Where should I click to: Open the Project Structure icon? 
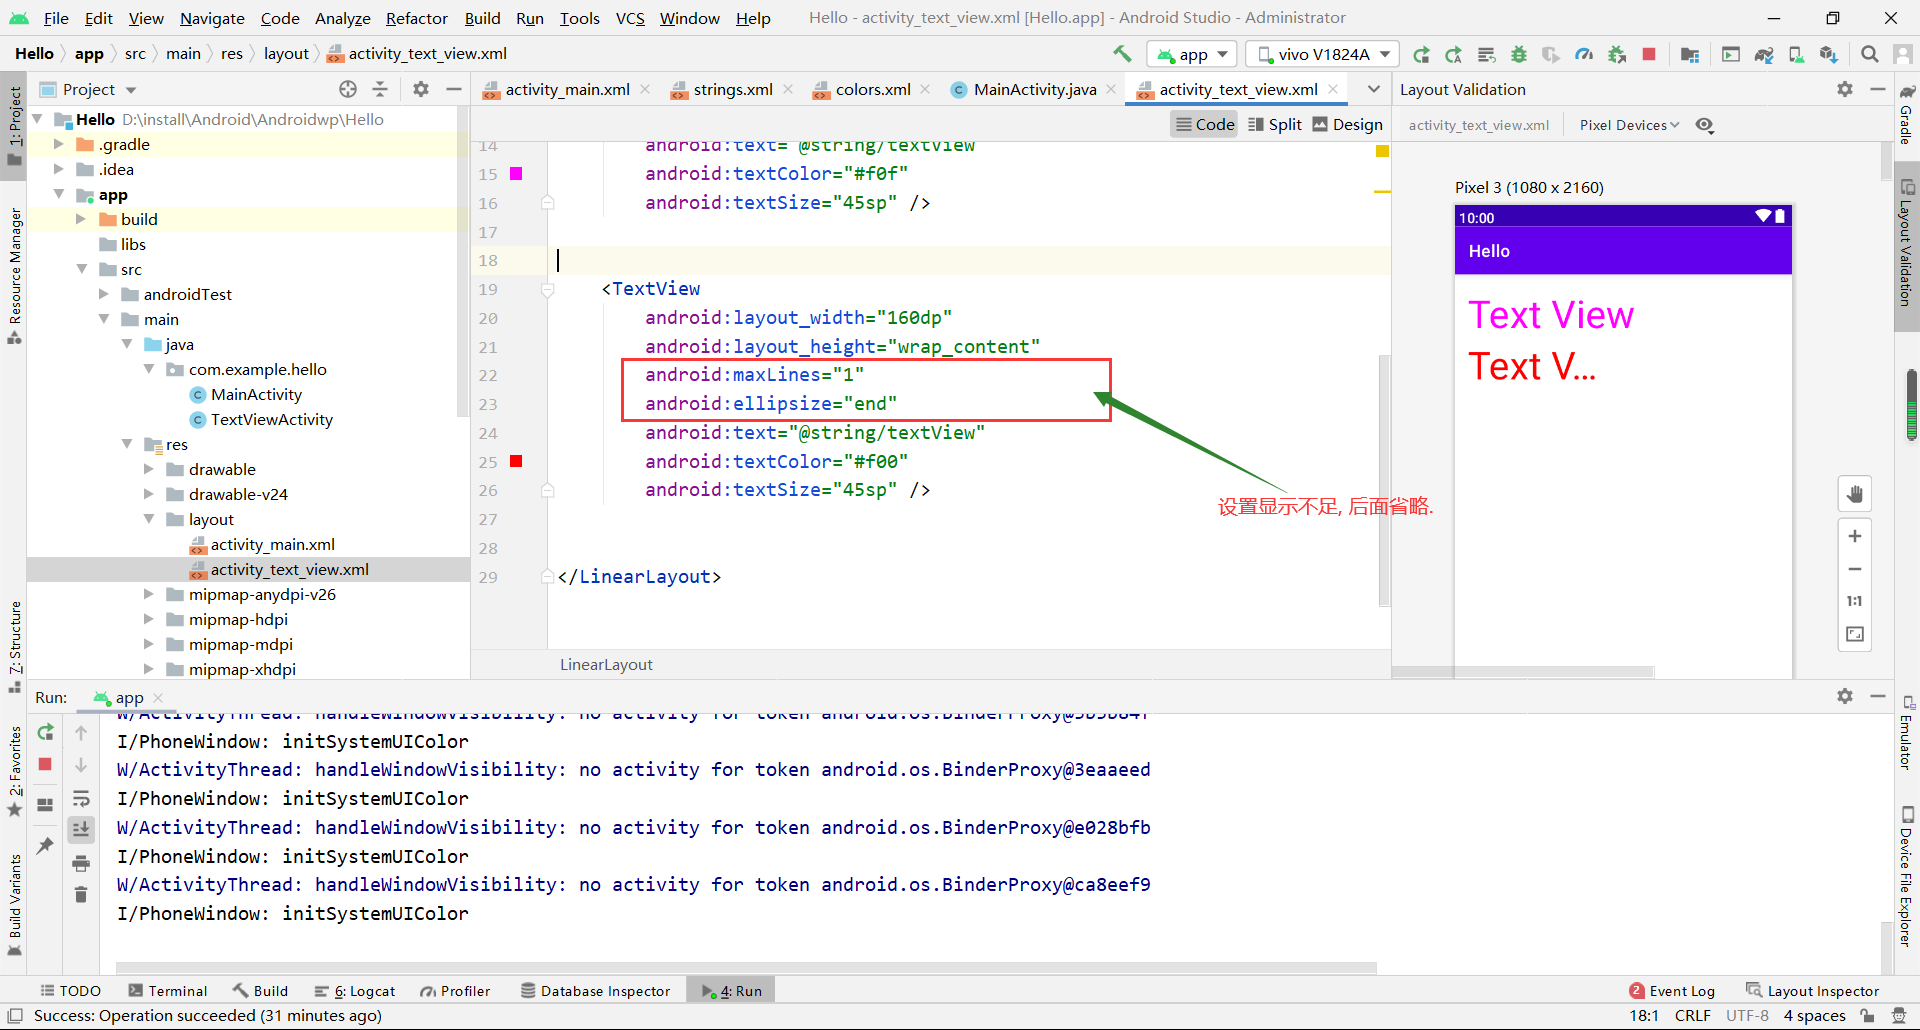tap(1690, 54)
